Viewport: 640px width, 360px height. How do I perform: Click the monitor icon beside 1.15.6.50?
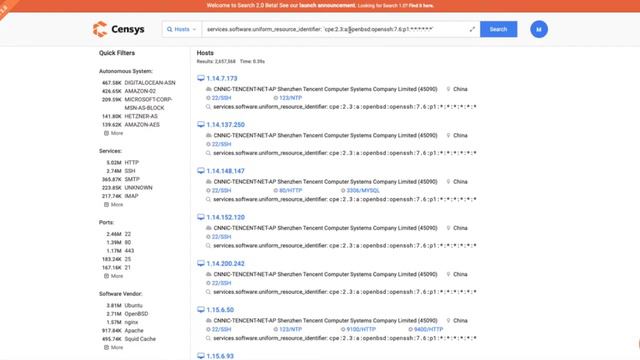pyautogui.click(x=200, y=310)
